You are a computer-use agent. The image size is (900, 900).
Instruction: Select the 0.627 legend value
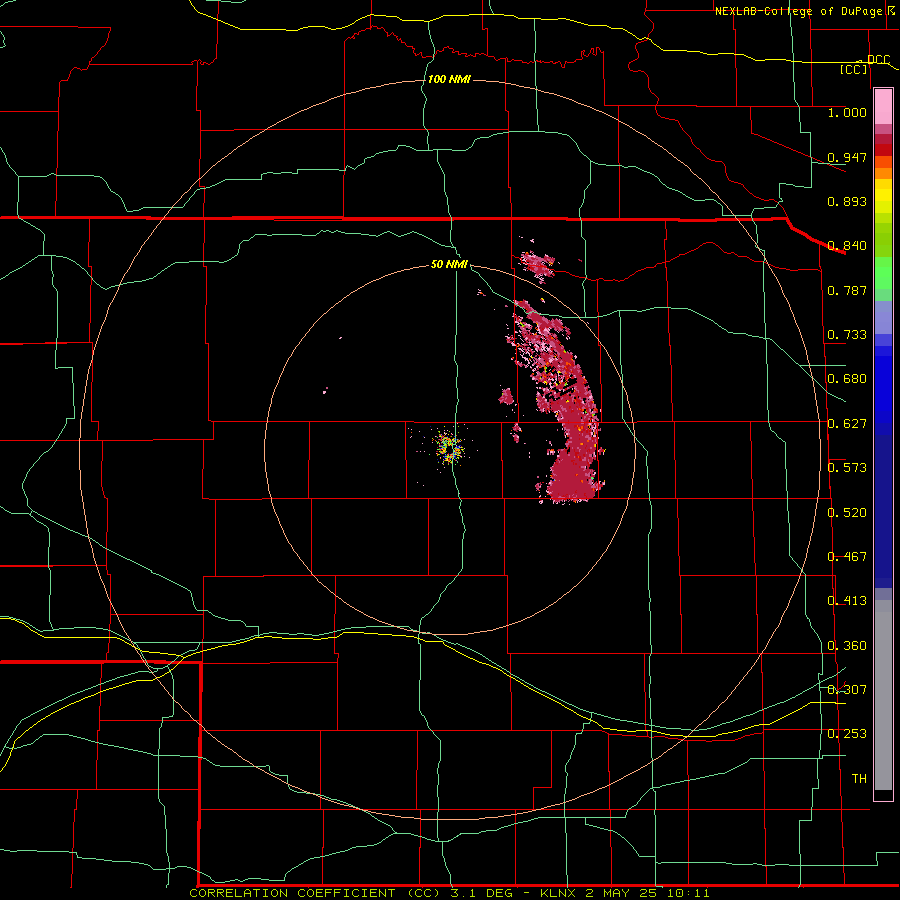(847, 424)
